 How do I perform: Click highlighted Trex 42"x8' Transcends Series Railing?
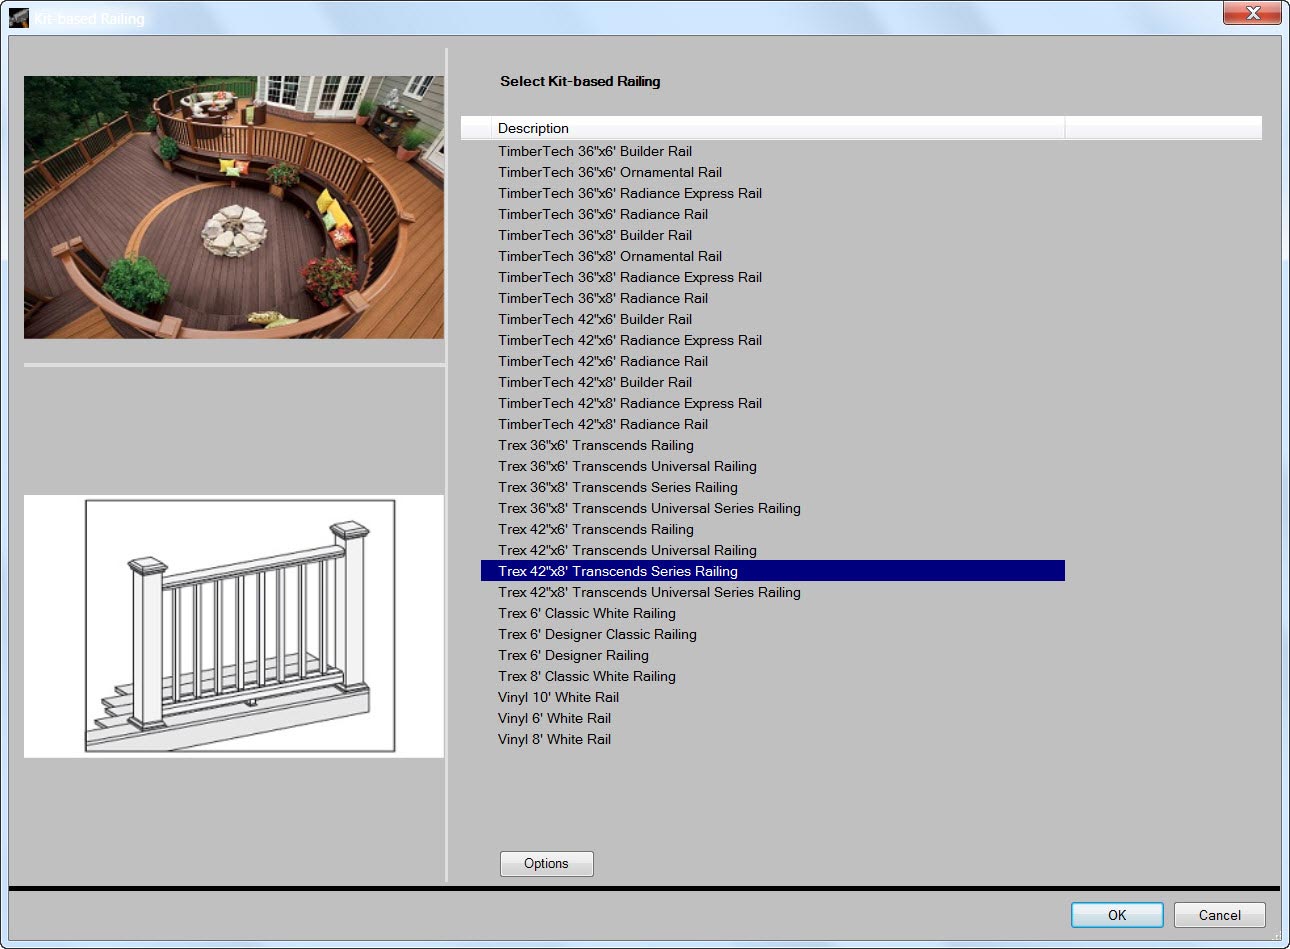(773, 571)
